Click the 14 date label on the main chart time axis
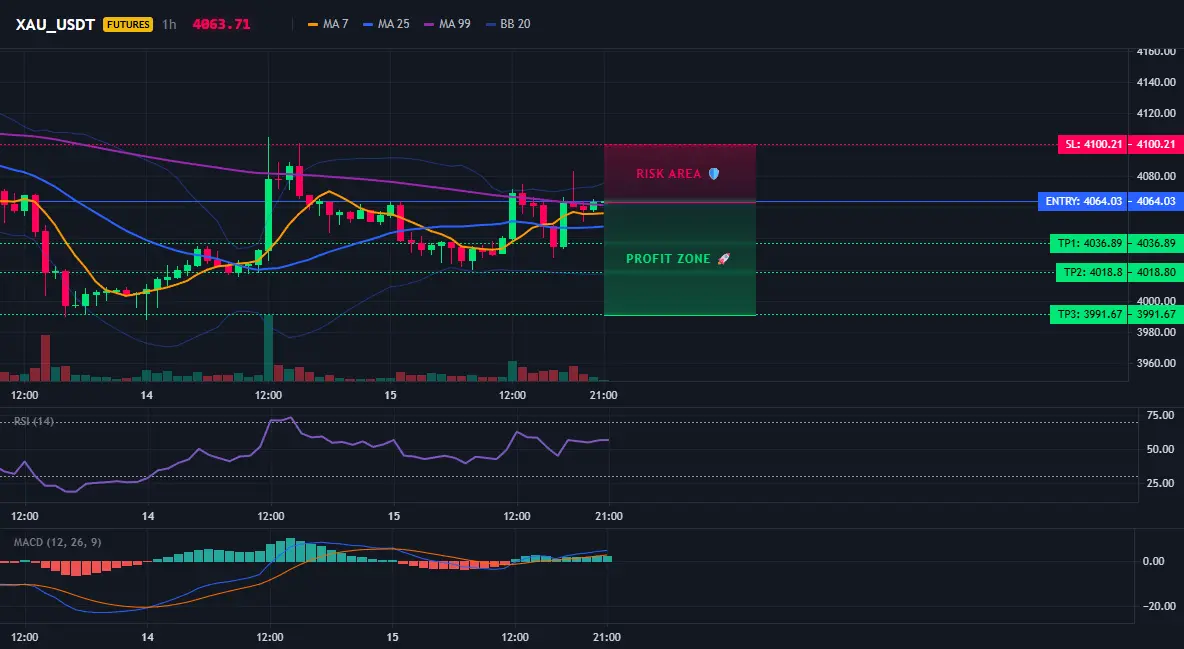The image size is (1184, 649). coord(146,395)
